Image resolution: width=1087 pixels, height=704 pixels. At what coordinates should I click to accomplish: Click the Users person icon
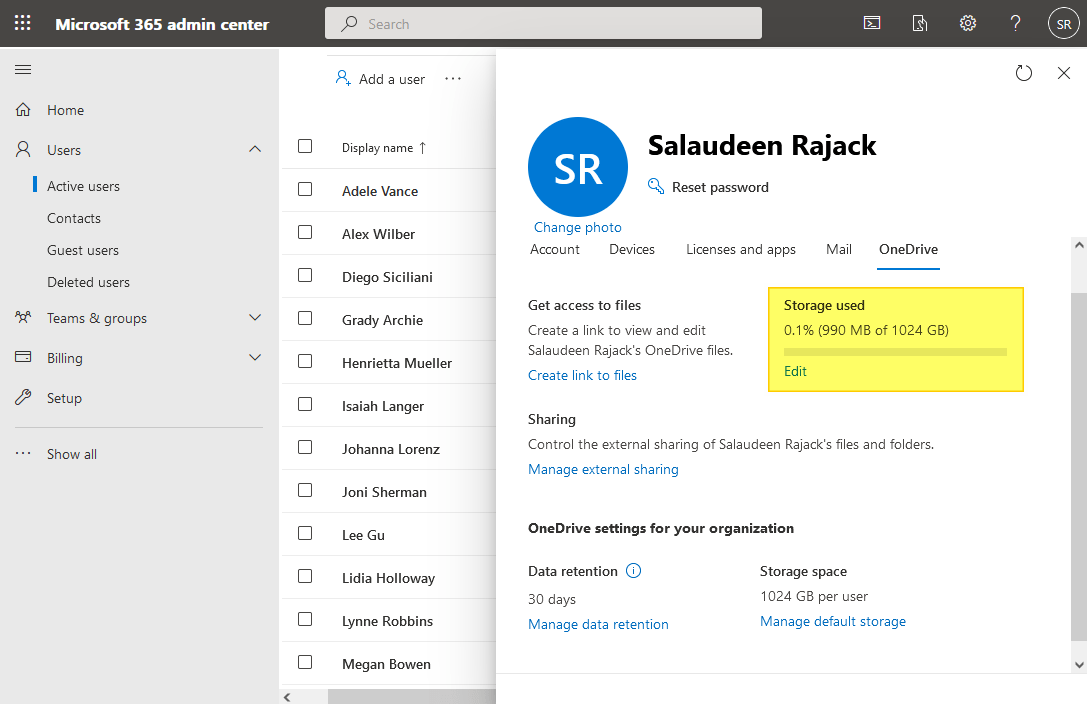(23, 150)
